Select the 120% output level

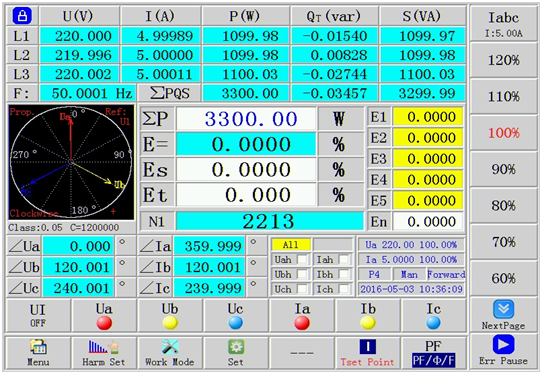pos(503,60)
